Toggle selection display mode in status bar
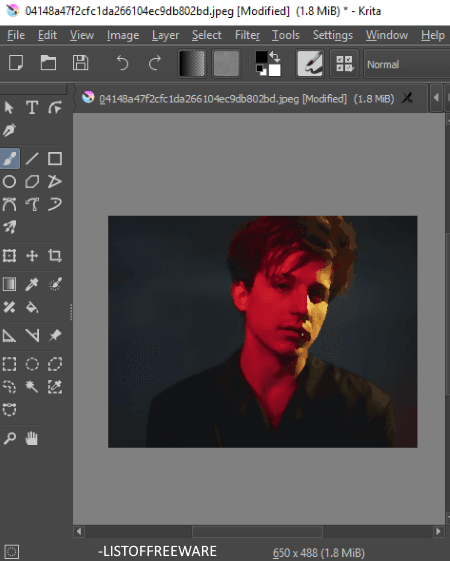The width and height of the screenshot is (450, 561). (11, 551)
